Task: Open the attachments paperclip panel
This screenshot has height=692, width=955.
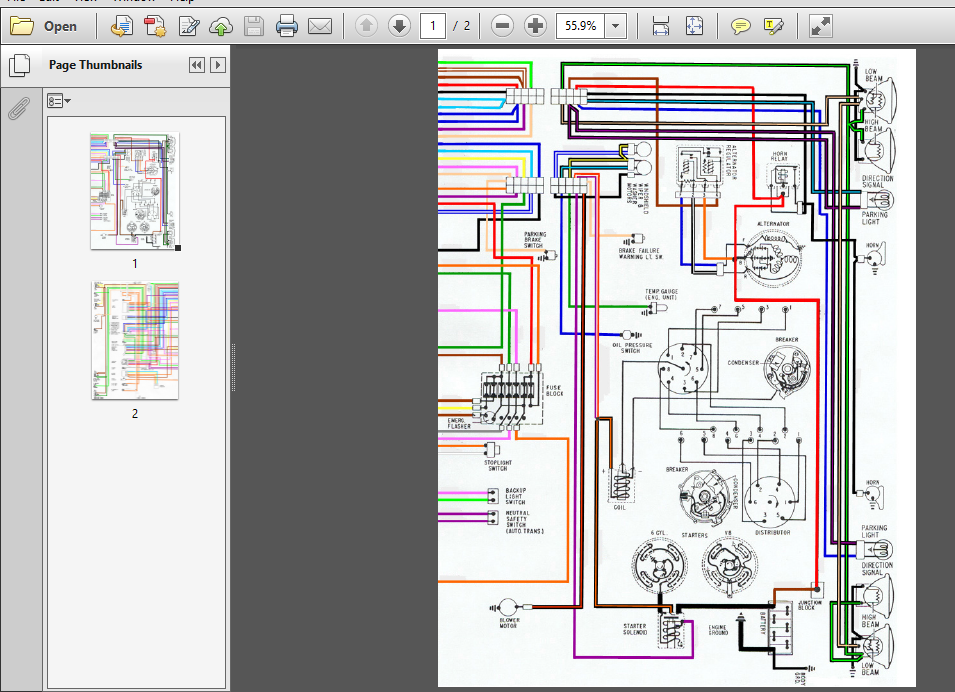Action: [19, 109]
